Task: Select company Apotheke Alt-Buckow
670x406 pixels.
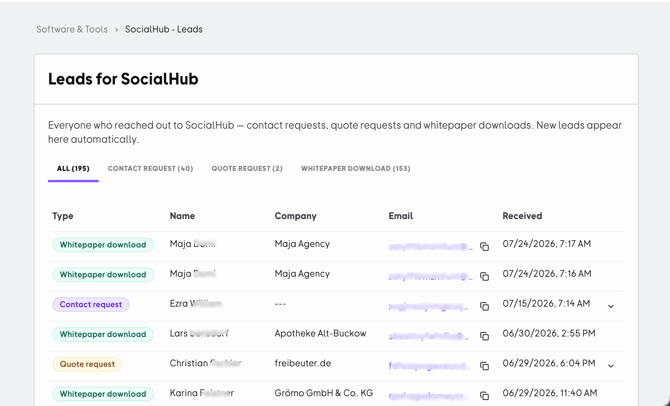Action: [320, 333]
